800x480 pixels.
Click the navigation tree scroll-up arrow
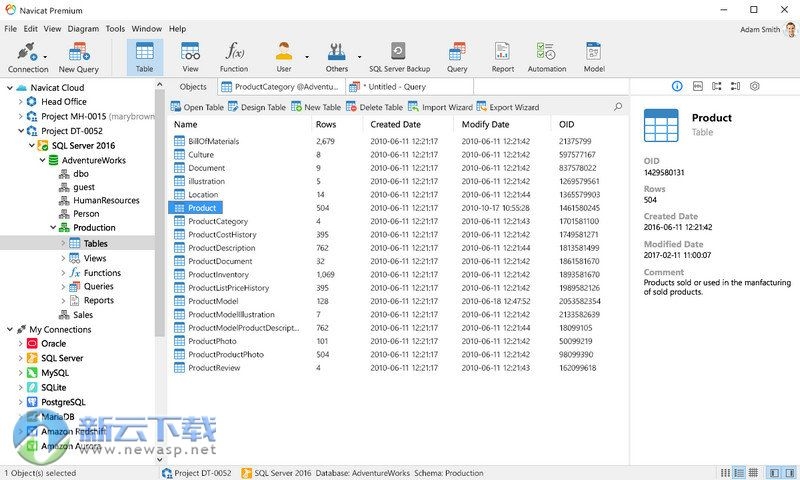(159, 85)
